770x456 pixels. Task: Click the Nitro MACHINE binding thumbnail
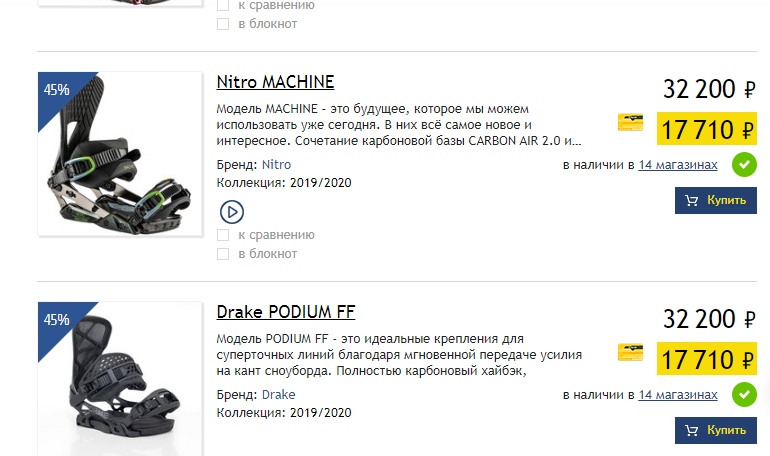pos(120,154)
